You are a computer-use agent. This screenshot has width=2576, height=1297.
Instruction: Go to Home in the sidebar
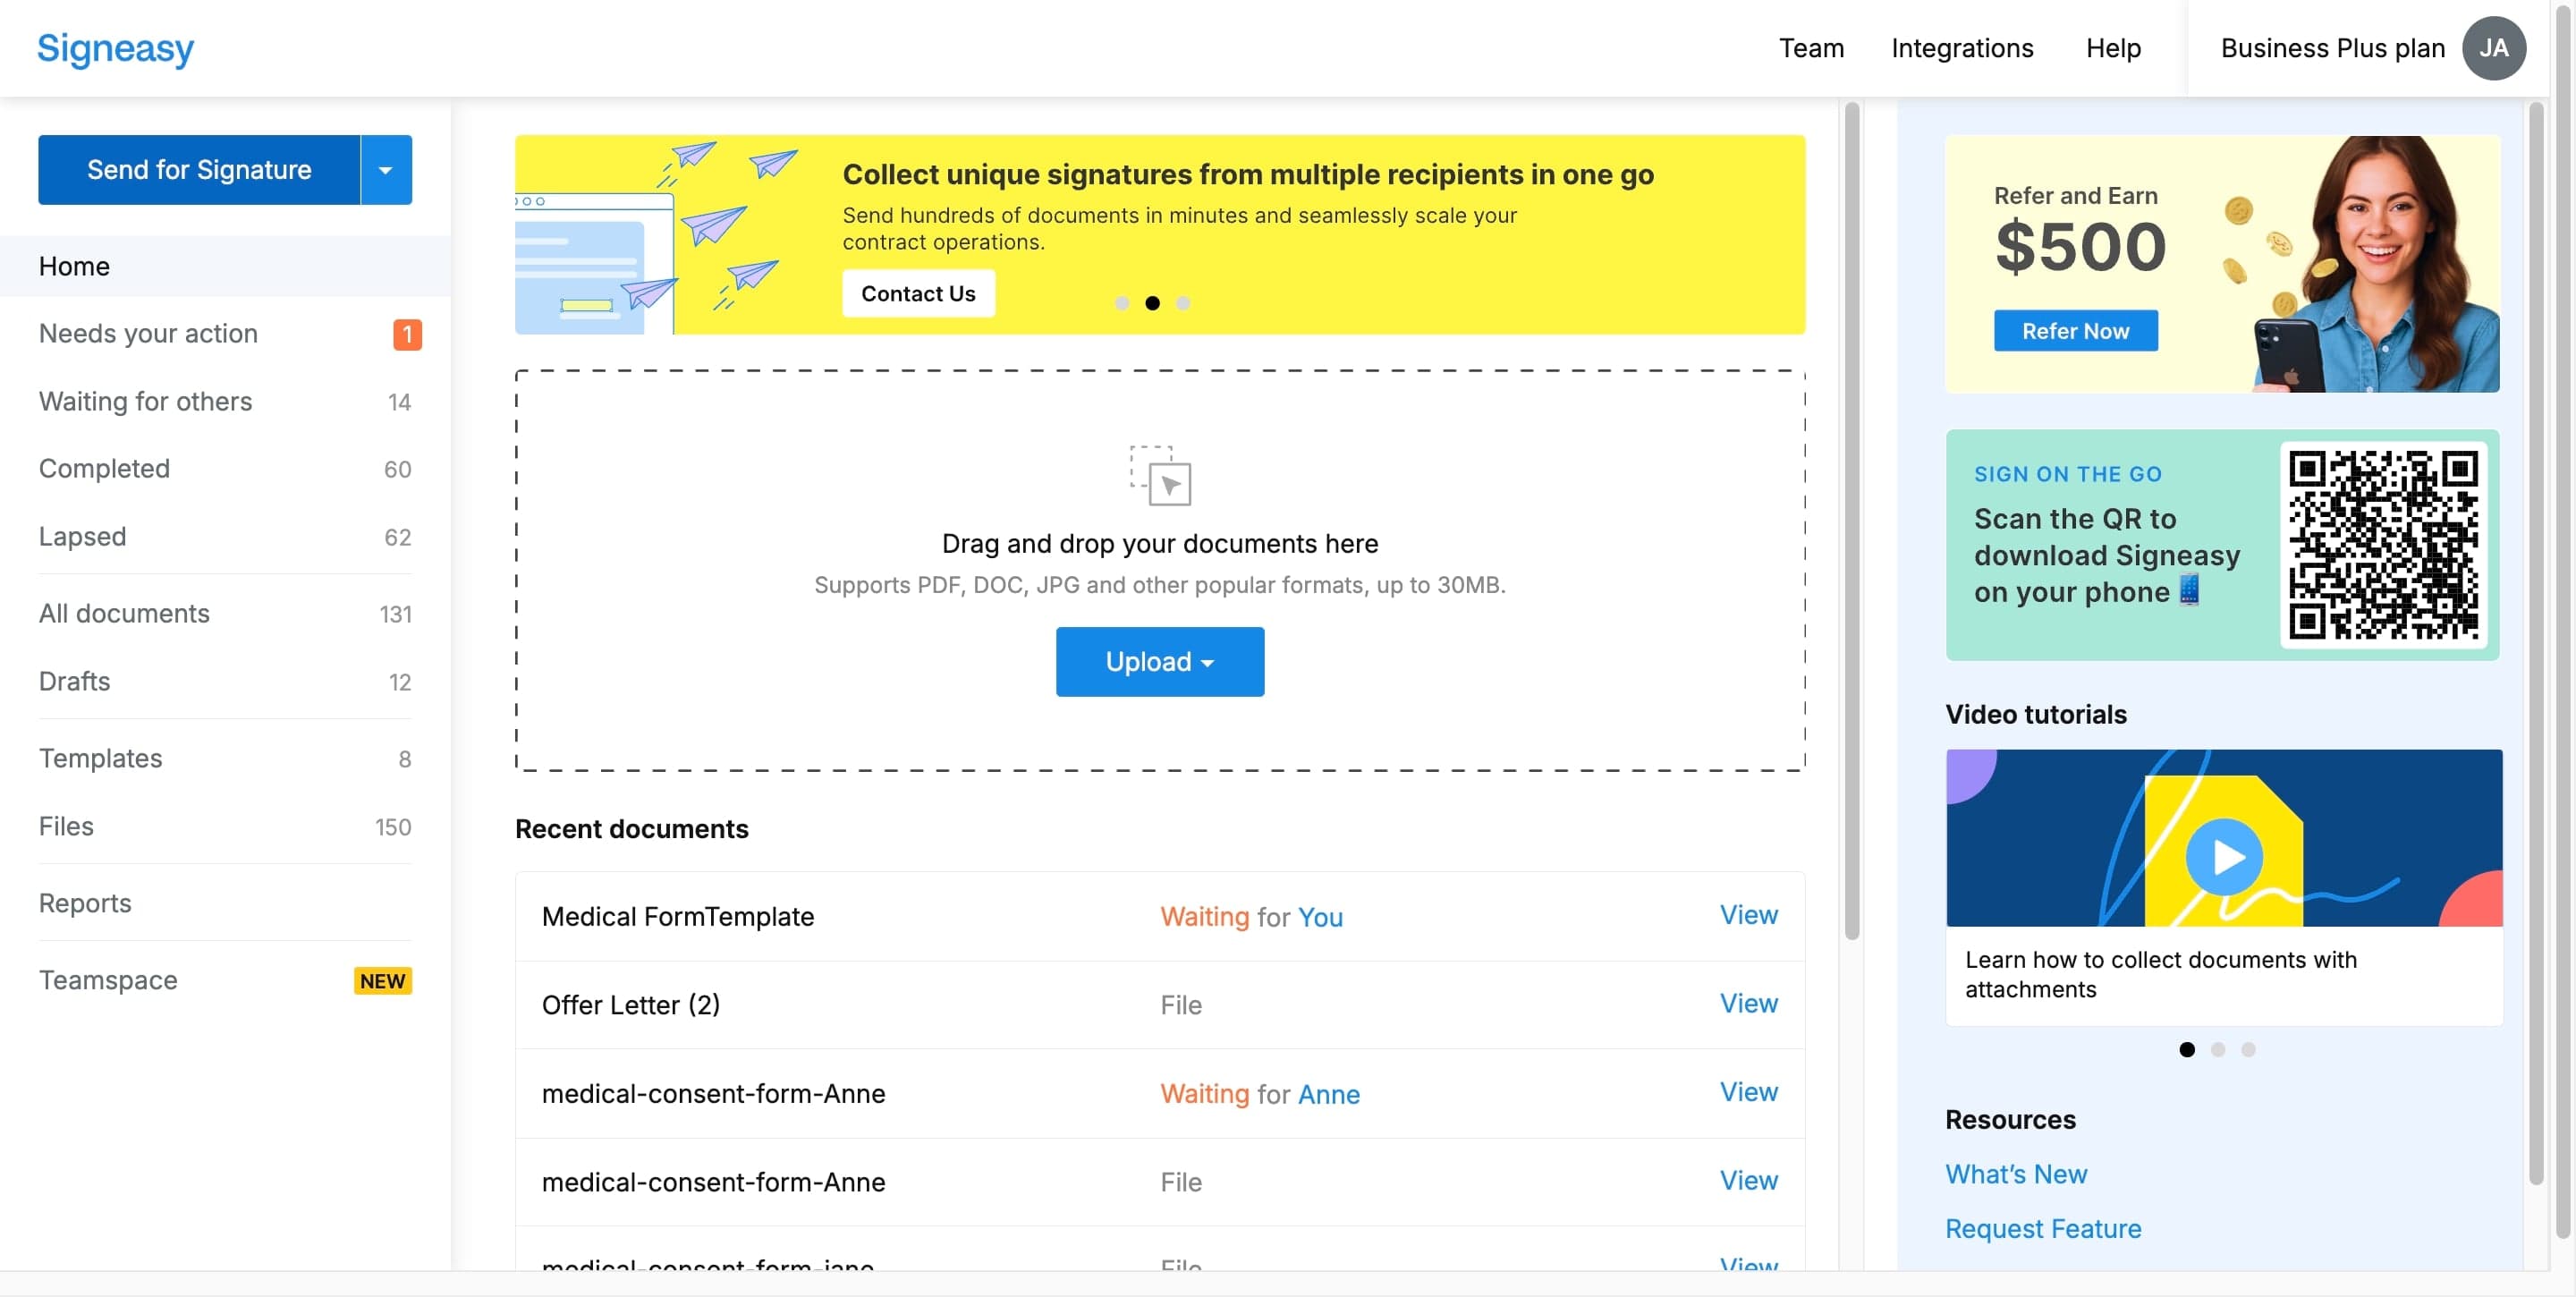225,267
